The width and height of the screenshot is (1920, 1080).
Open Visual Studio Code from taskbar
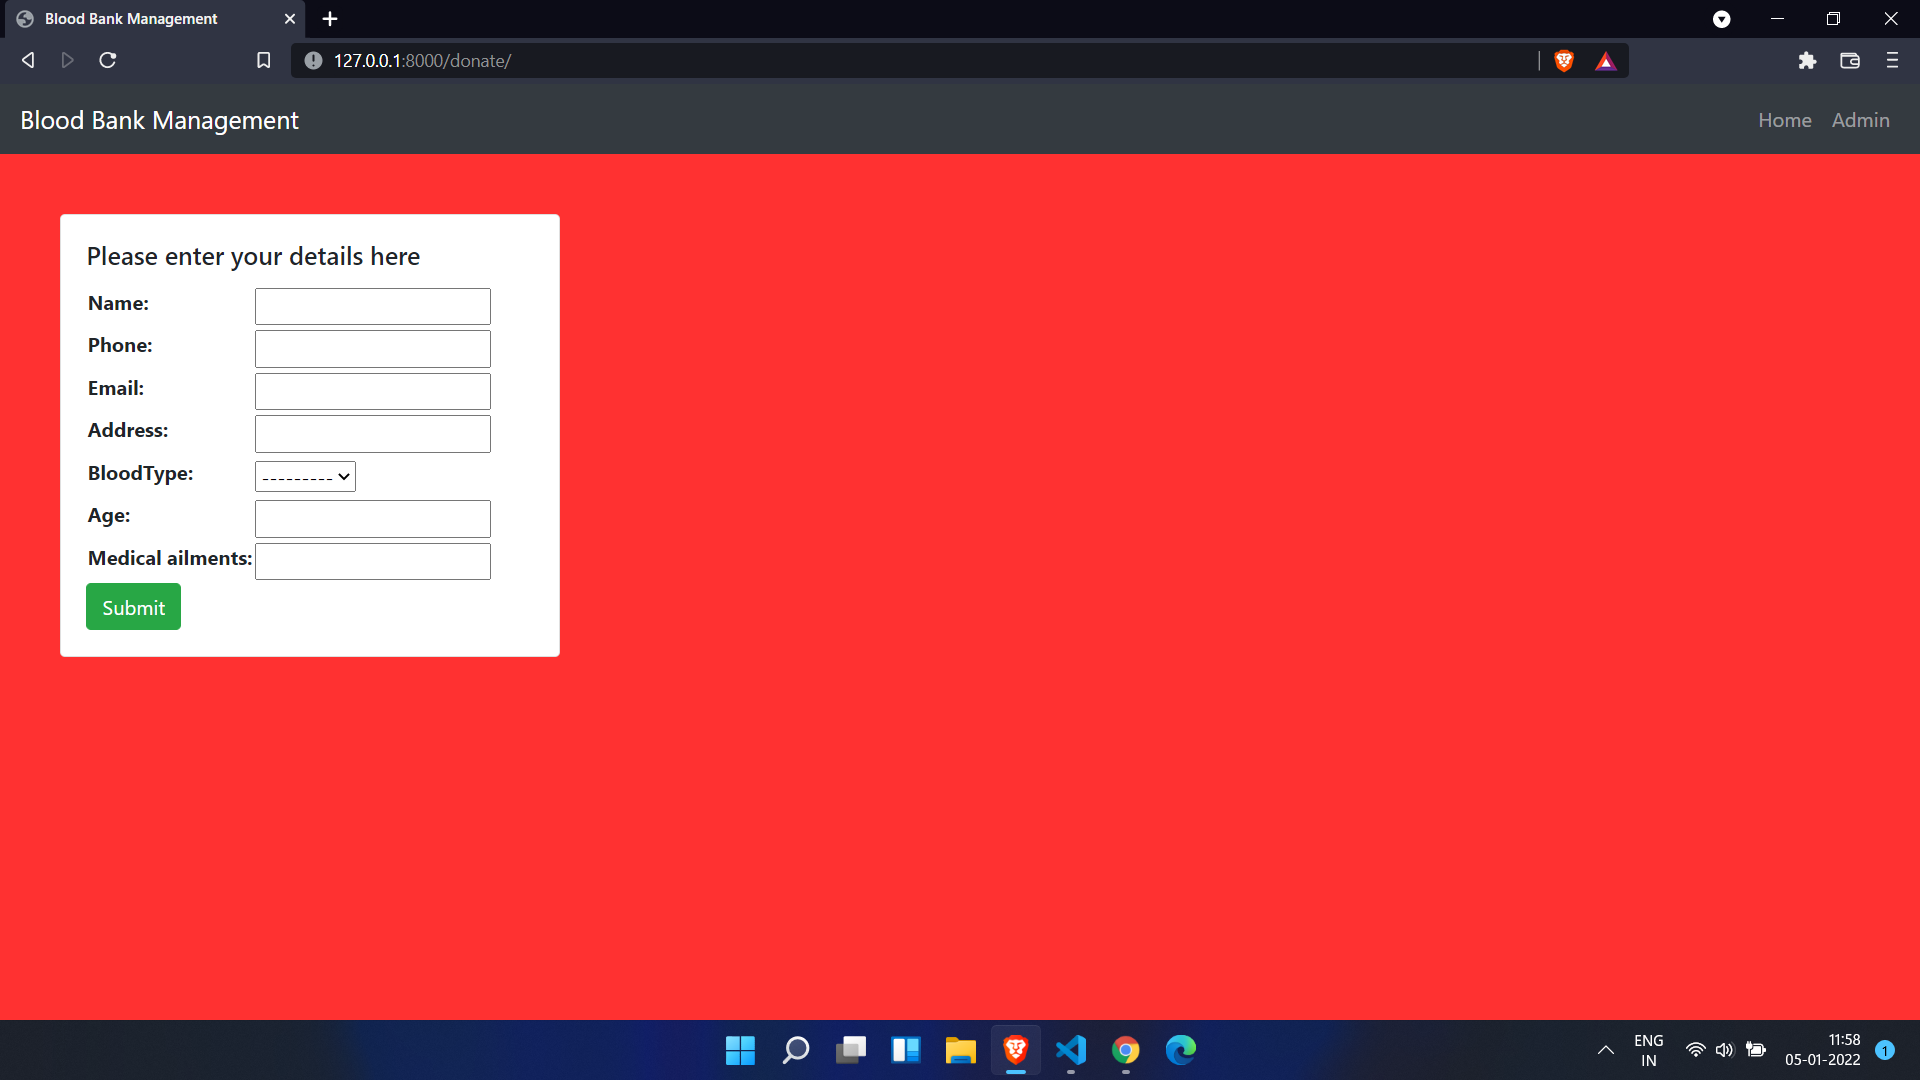coord(1070,1050)
